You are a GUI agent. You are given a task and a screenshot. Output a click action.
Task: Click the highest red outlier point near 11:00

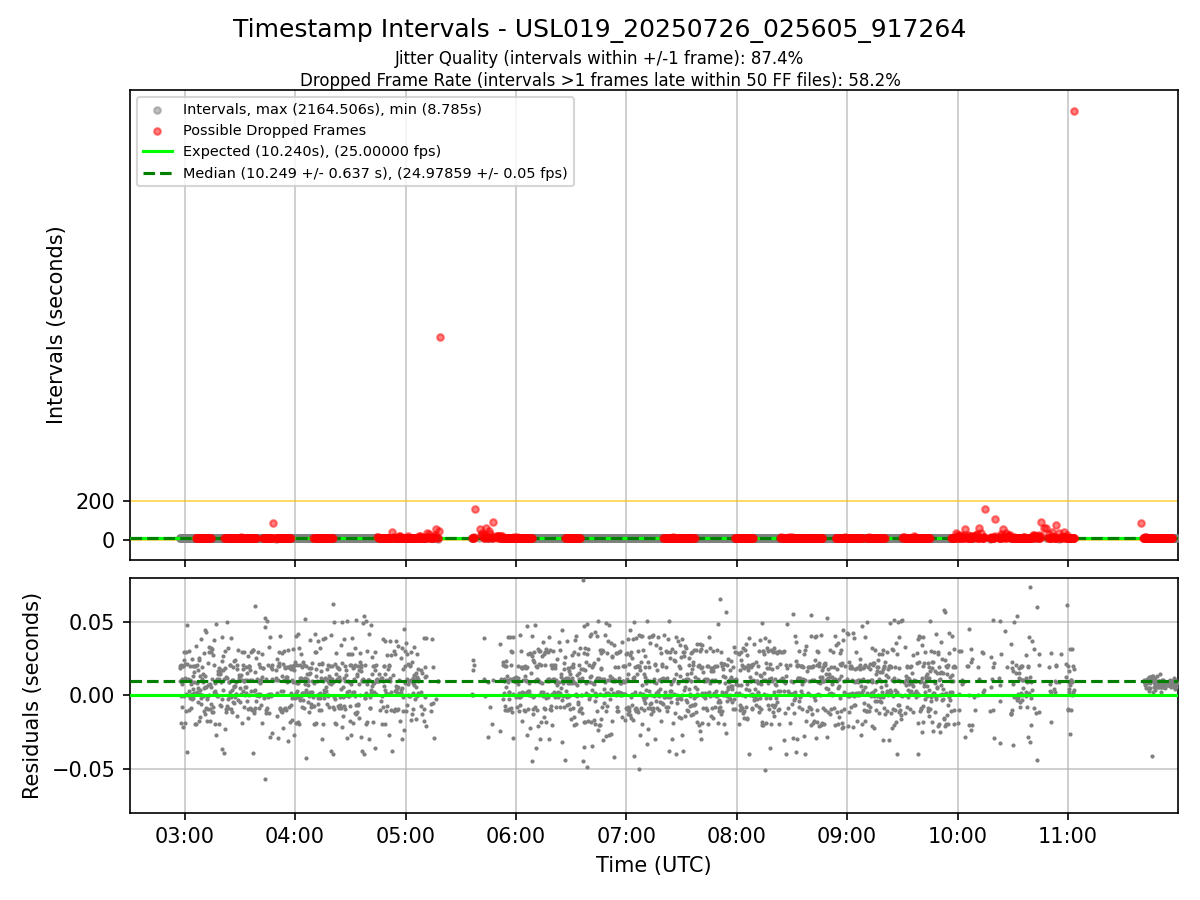pos(1074,111)
